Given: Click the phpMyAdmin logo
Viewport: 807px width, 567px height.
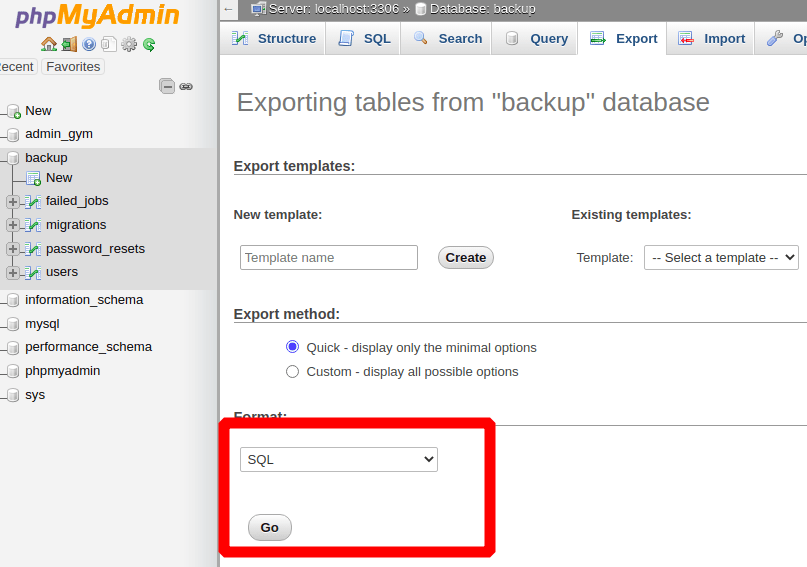Looking at the screenshot, I should click(x=97, y=15).
